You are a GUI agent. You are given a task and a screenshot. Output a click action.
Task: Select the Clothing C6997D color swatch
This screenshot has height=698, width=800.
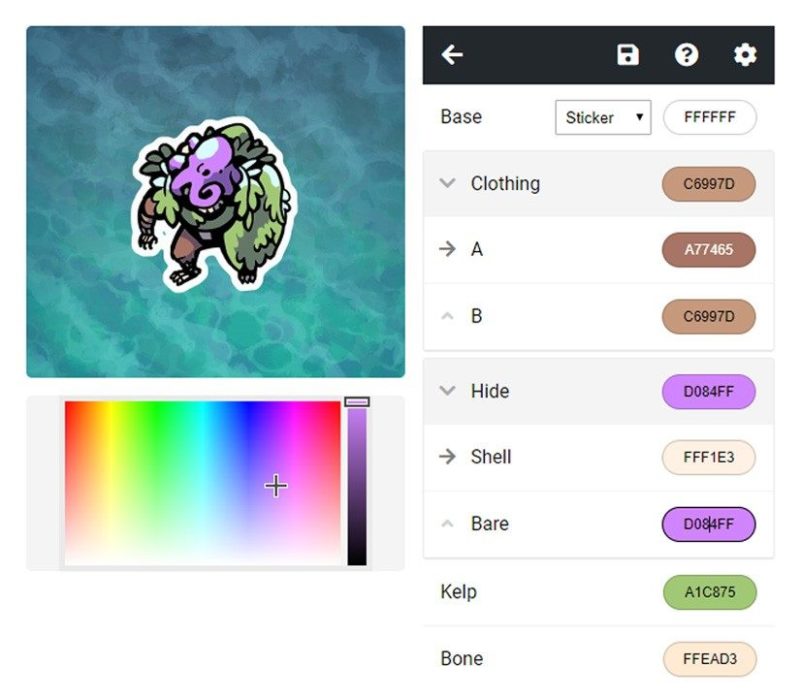709,184
